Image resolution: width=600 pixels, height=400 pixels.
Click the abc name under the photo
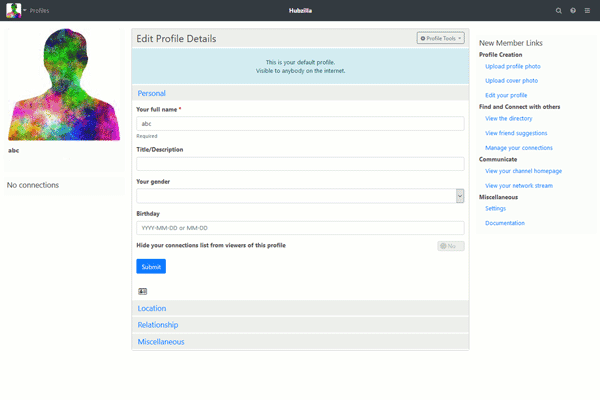coord(14,150)
